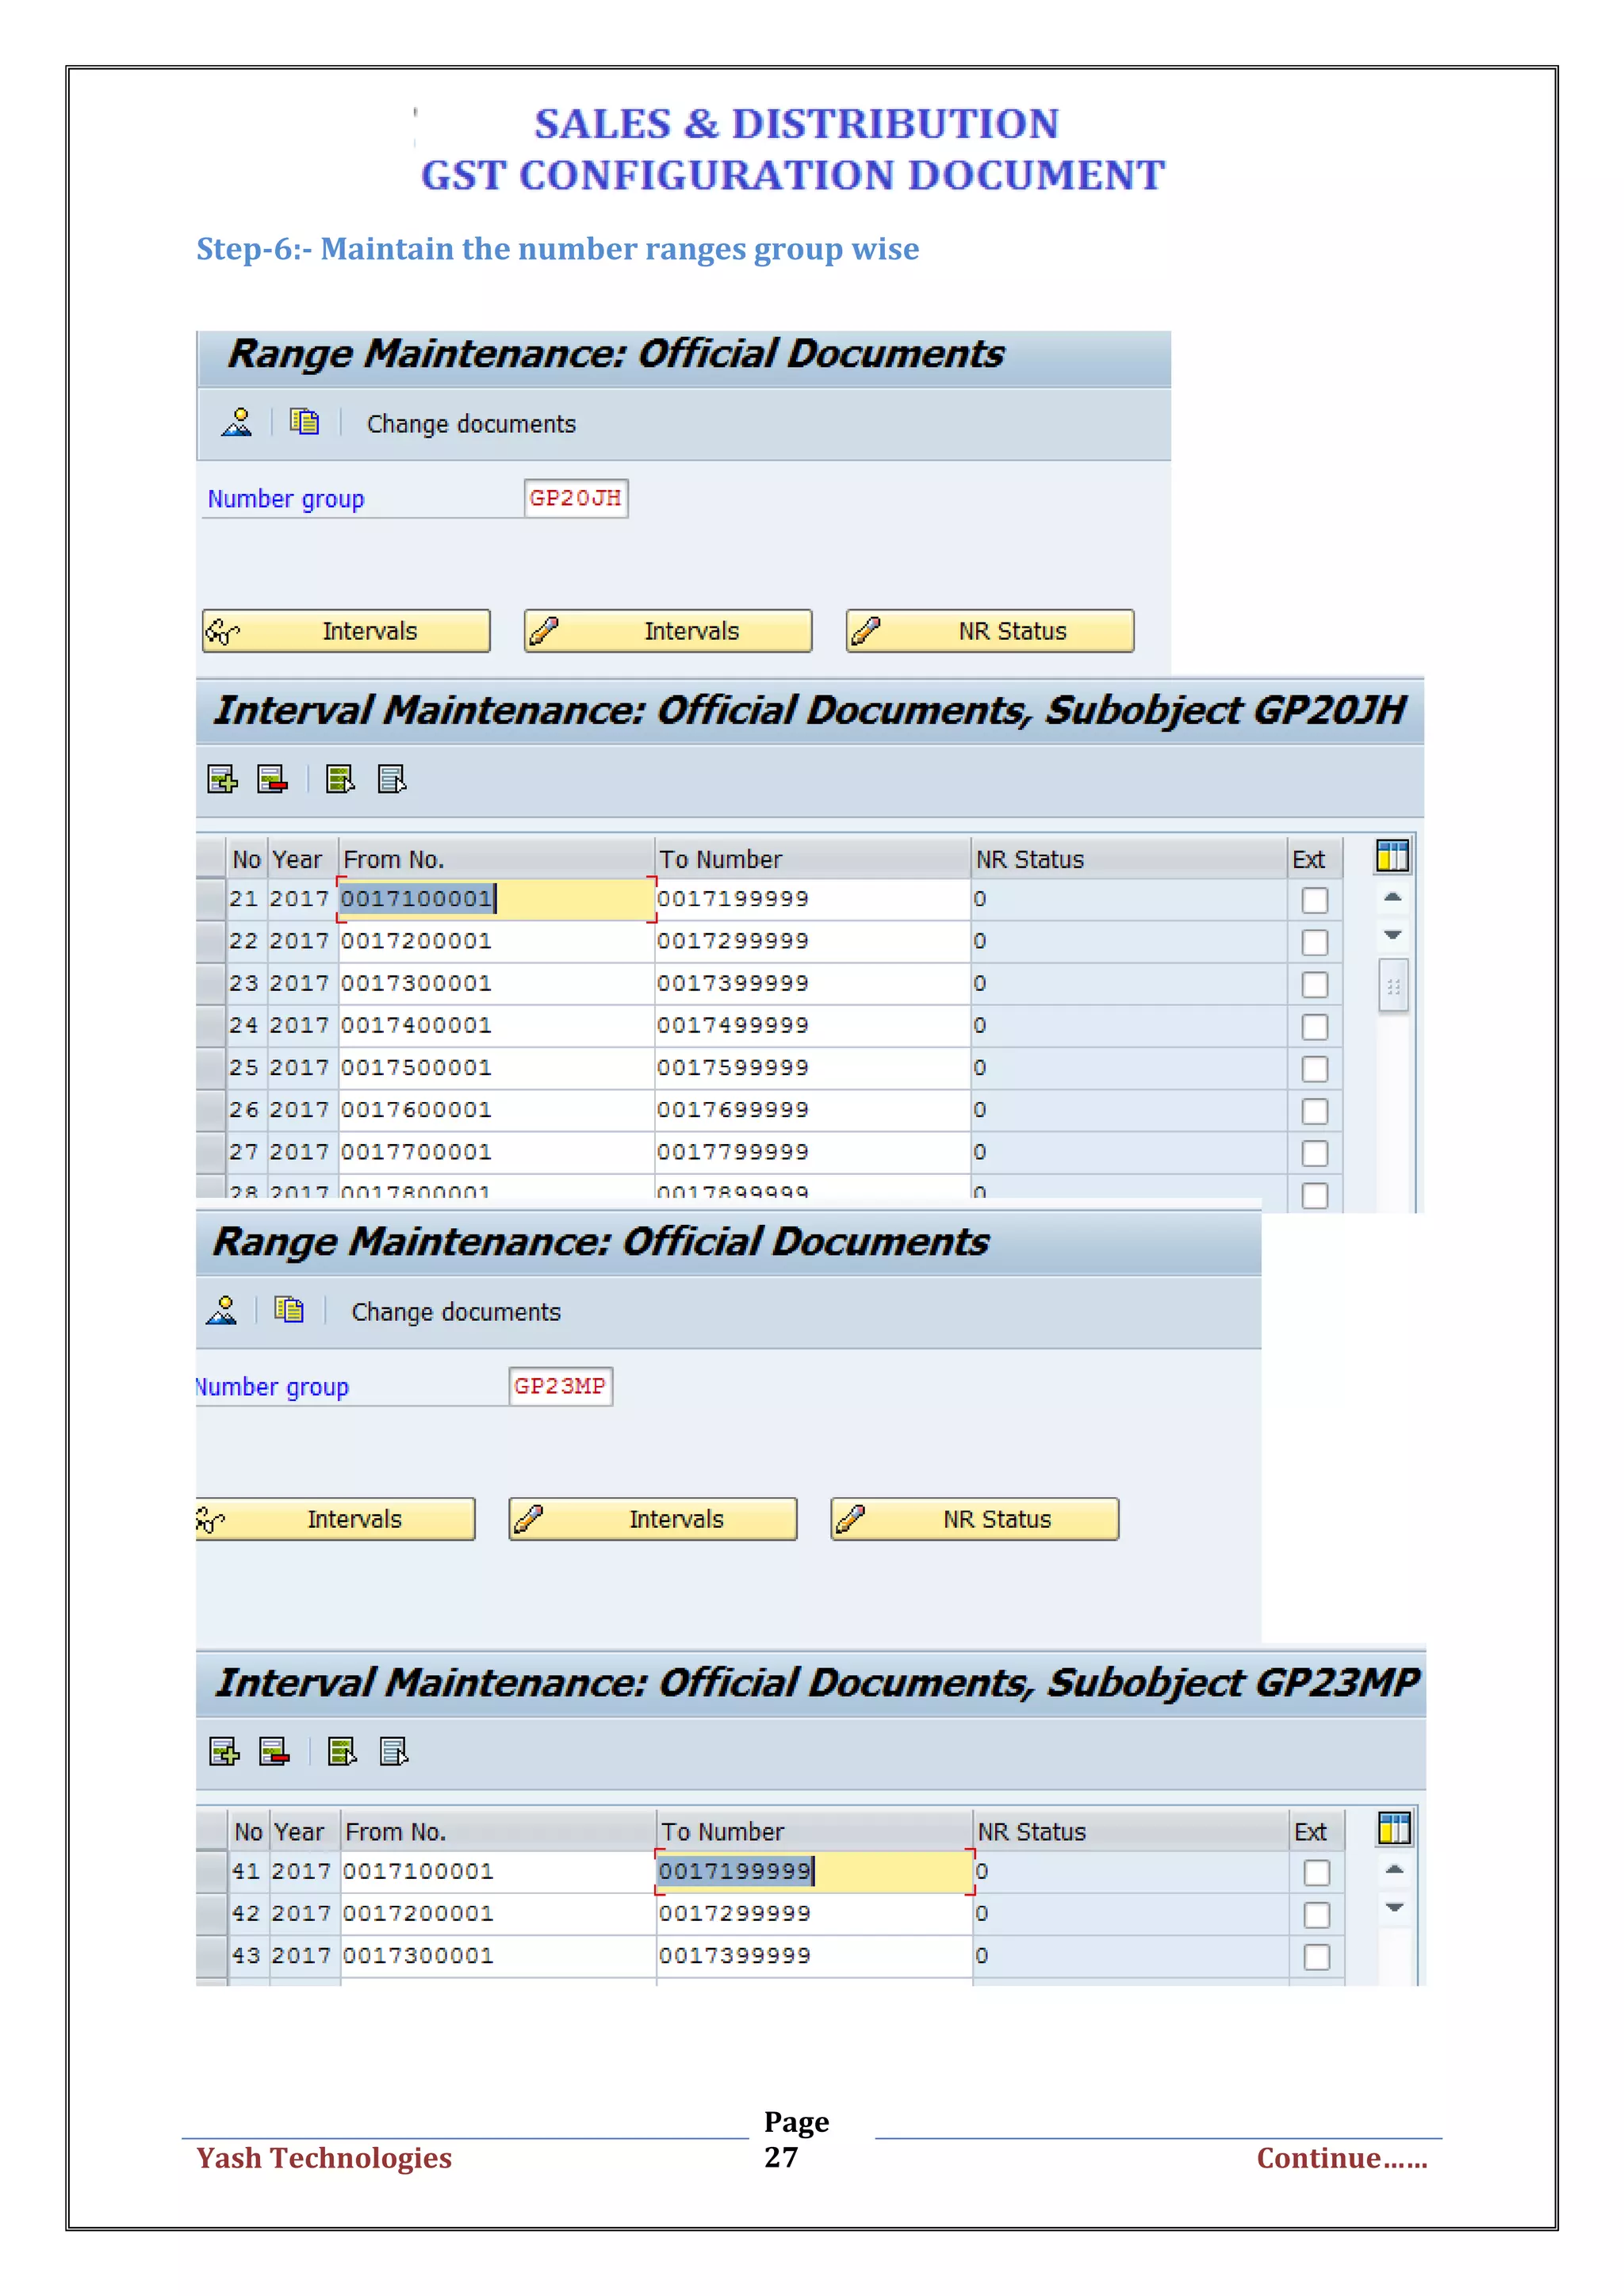Viewport: 1624px width, 2296px height.
Task: Select row 24 using its row selector
Action: click(210, 1026)
